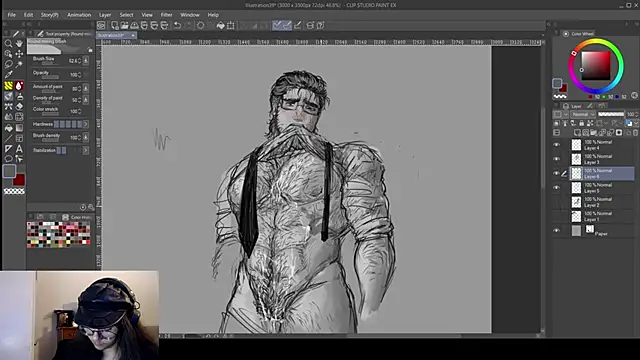640x360 pixels.
Task: Click the New file icon in command bar
Action: click(x=115, y=25)
